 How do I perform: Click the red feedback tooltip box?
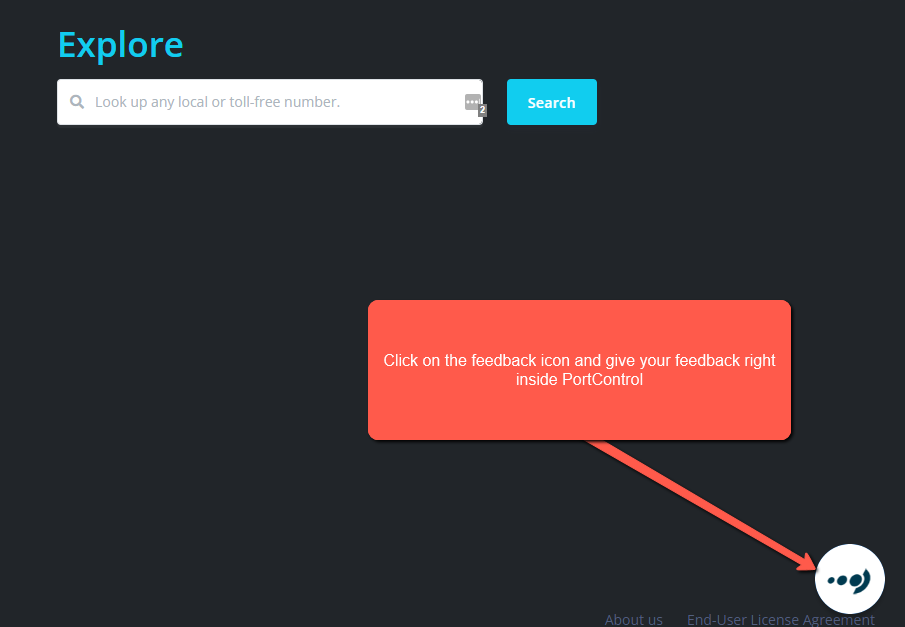(x=579, y=410)
